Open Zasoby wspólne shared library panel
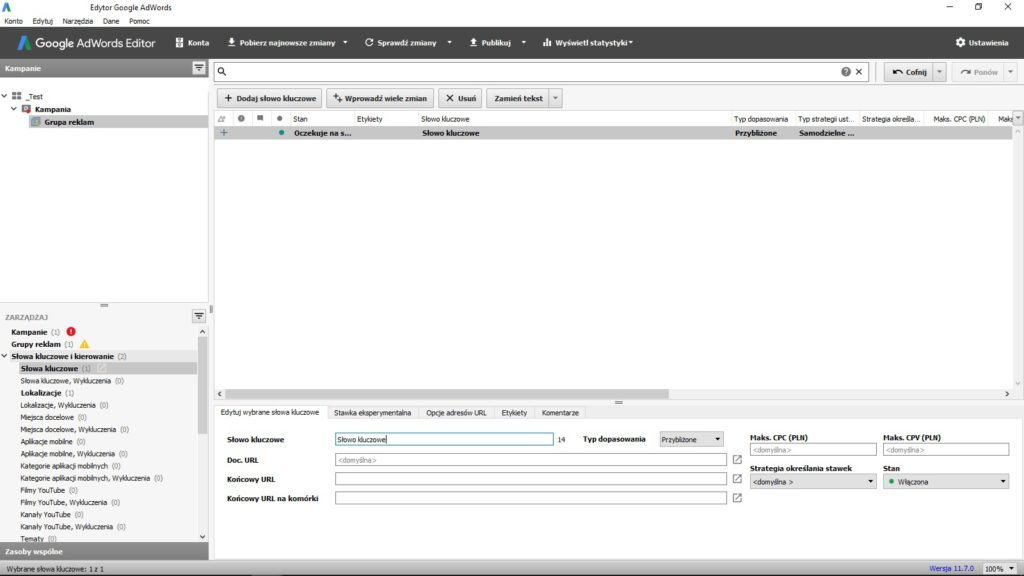 104,551
